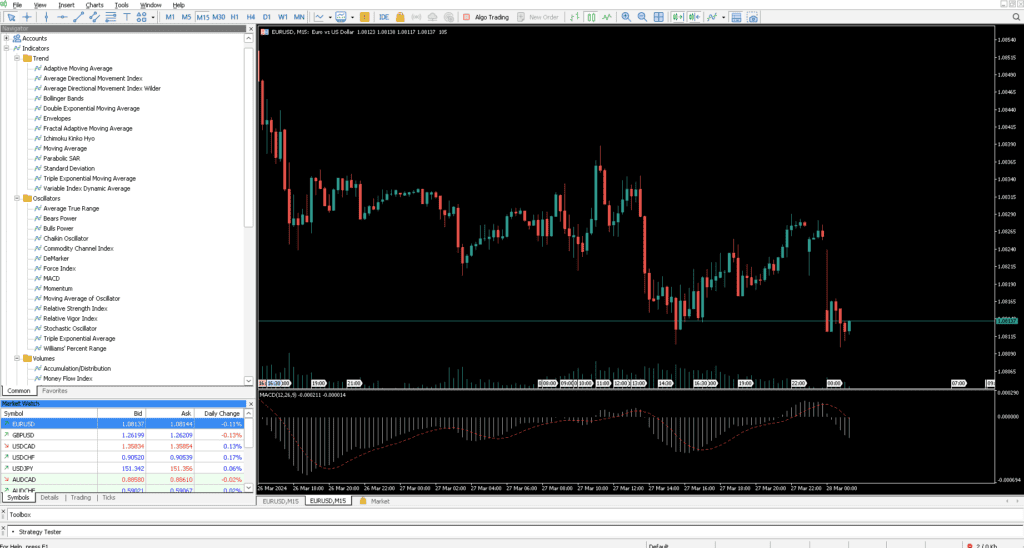This screenshot has width=1024, height=548.
Task: Pick the trendline drawing tool
Action: tap(78, 17)
